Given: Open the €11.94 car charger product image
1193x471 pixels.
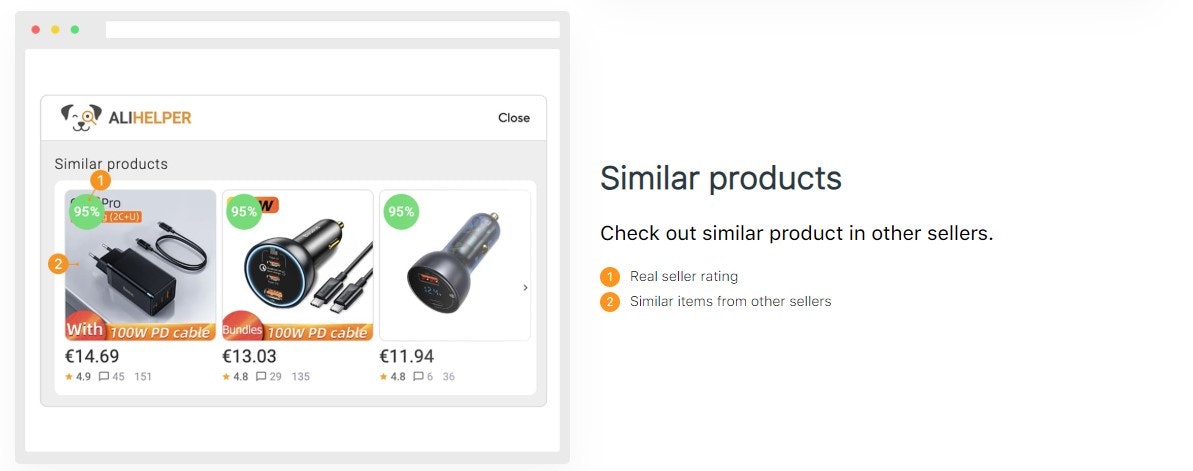Looking at the screenshot, I should pos(454,266).
